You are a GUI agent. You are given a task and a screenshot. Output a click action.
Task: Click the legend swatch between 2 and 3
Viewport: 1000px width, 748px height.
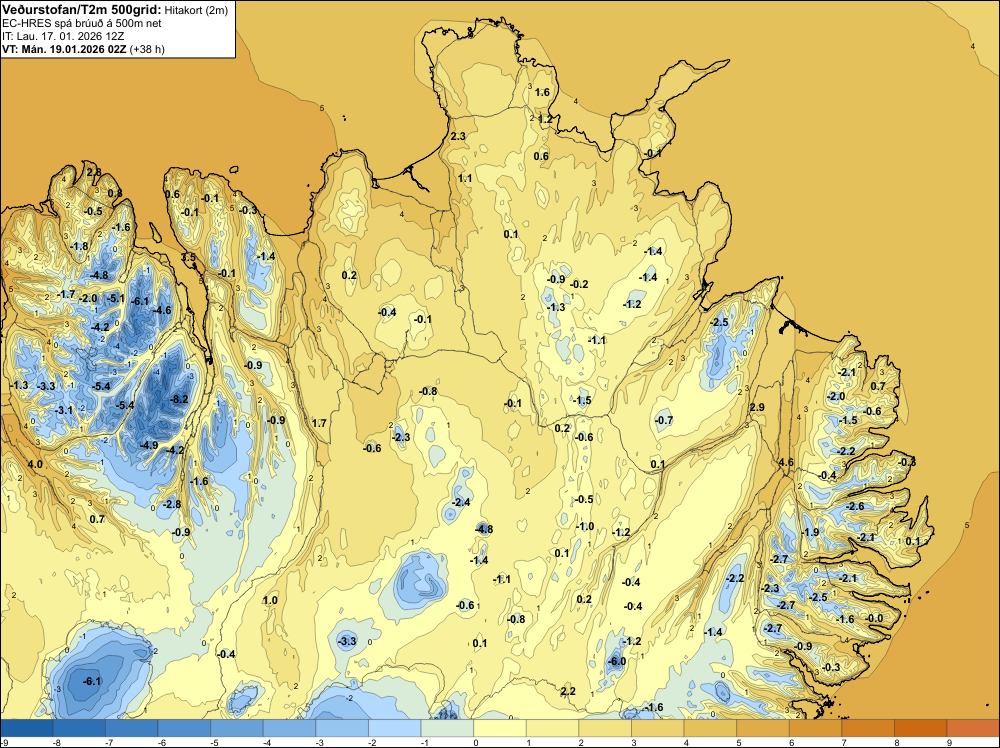coord(605,728)
